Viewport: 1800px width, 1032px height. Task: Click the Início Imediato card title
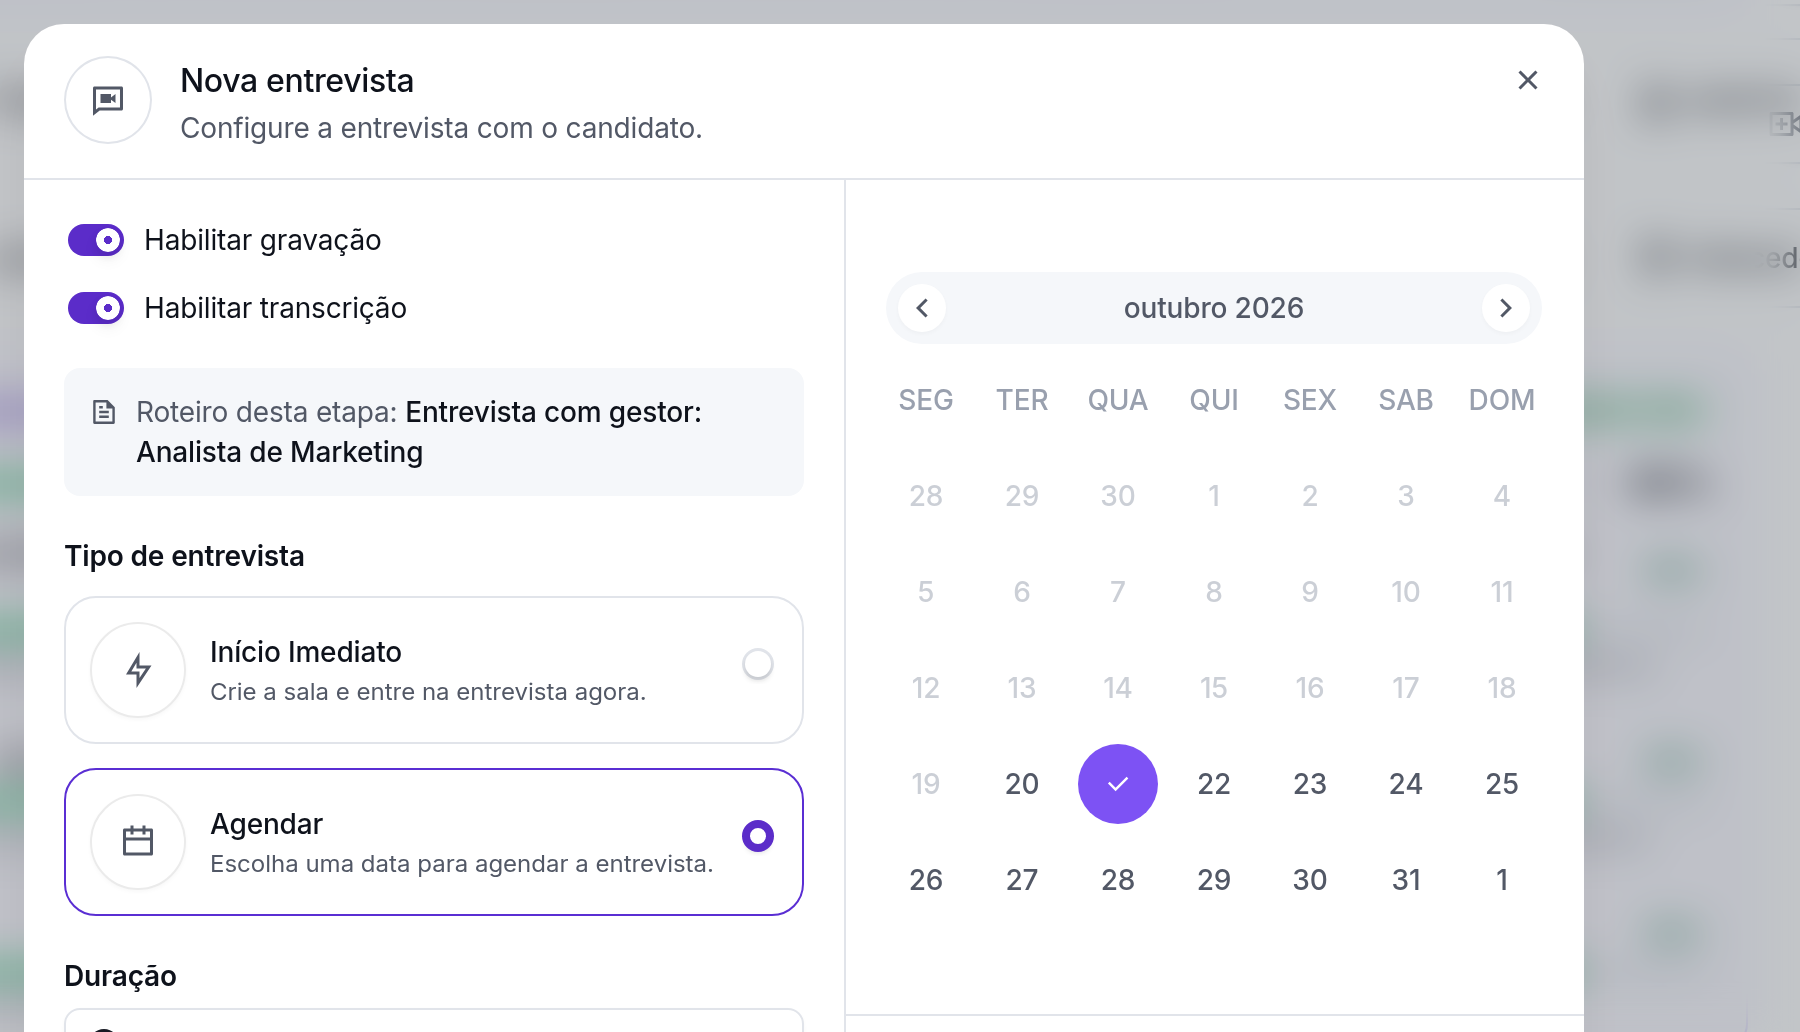tap(306, 652)
